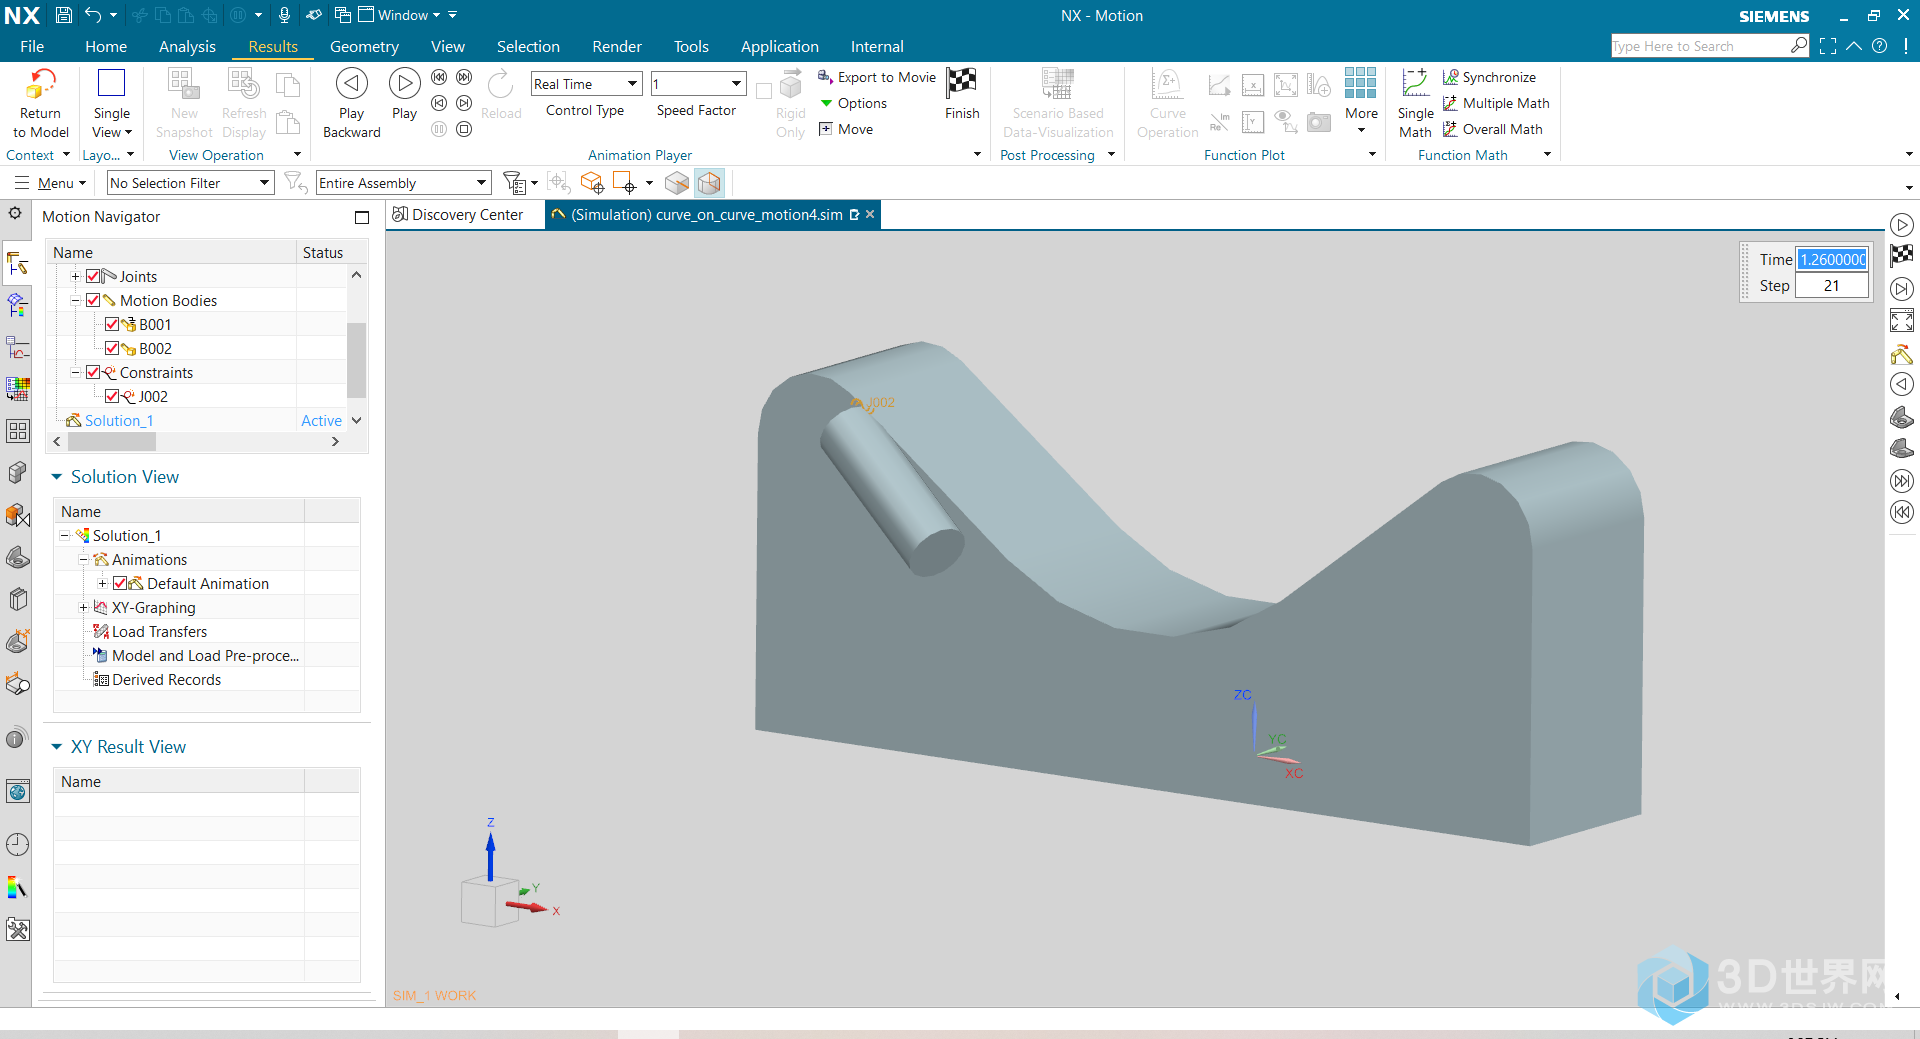Open the File menu
This screenshot has height=1039, width=1920.
pos(32,46)
